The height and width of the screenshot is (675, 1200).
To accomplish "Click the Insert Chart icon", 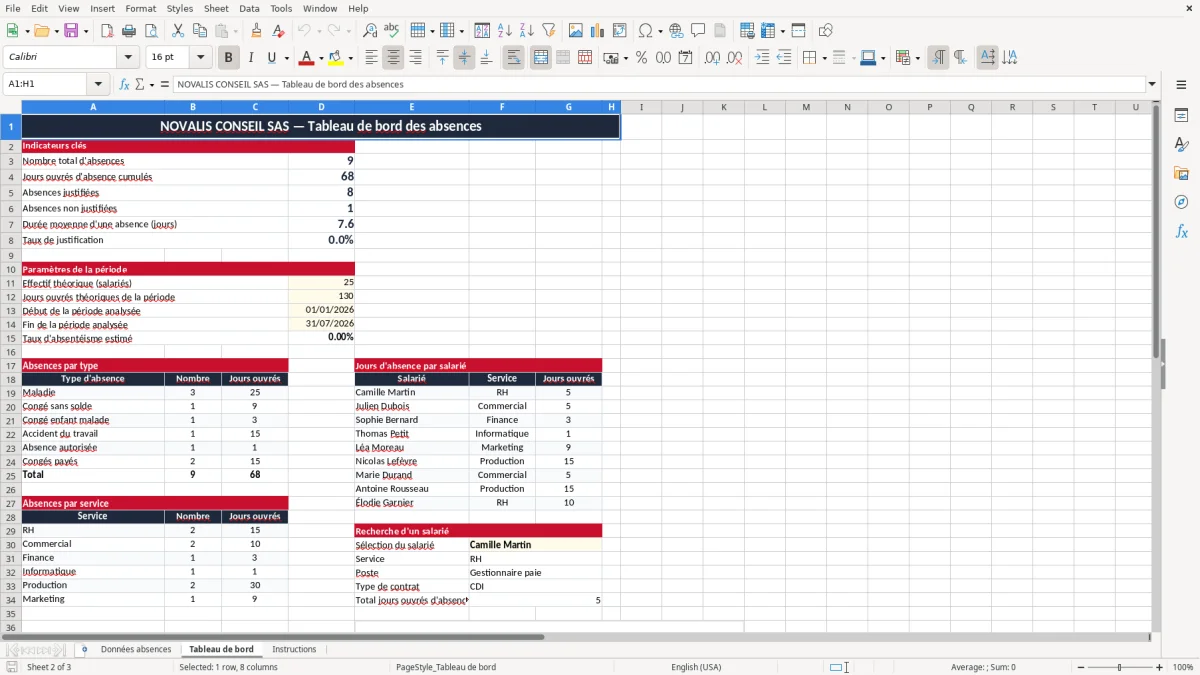I will pos(598,31).
